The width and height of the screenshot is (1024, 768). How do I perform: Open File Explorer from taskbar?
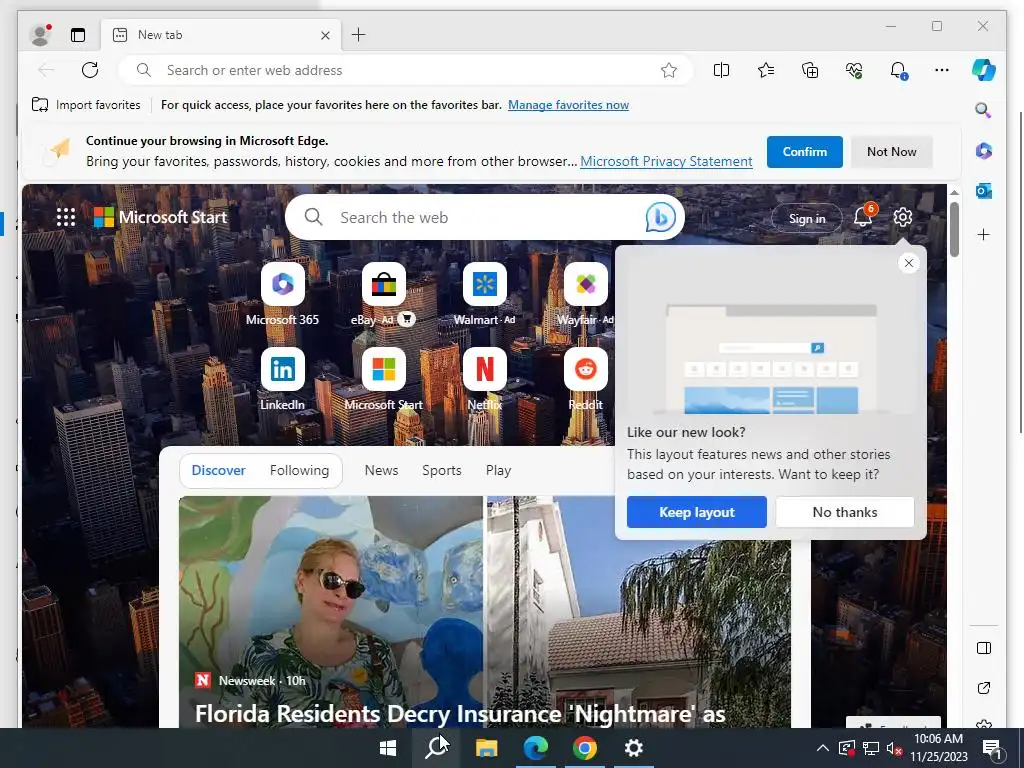pos(486,748)
